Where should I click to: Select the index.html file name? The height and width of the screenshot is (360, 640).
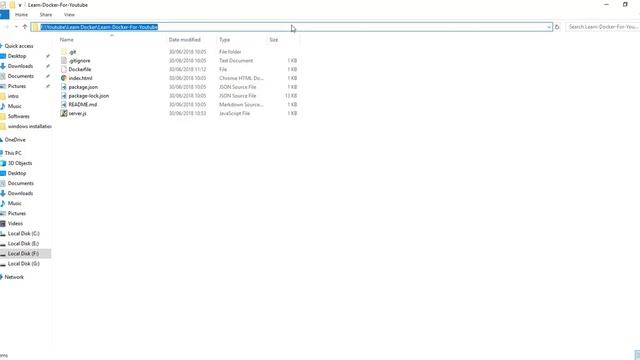[80, 78]
